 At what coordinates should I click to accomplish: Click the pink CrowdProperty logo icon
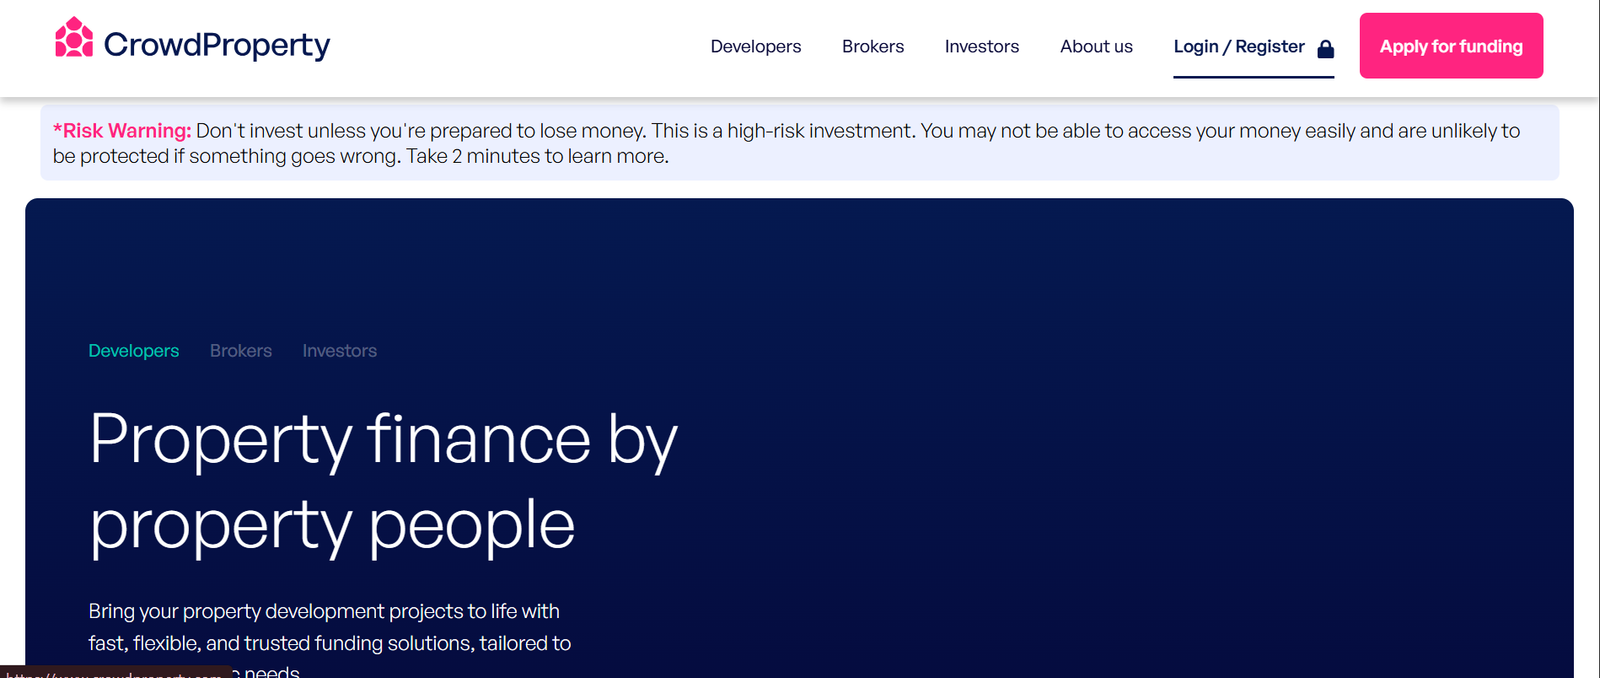(73, 39)
